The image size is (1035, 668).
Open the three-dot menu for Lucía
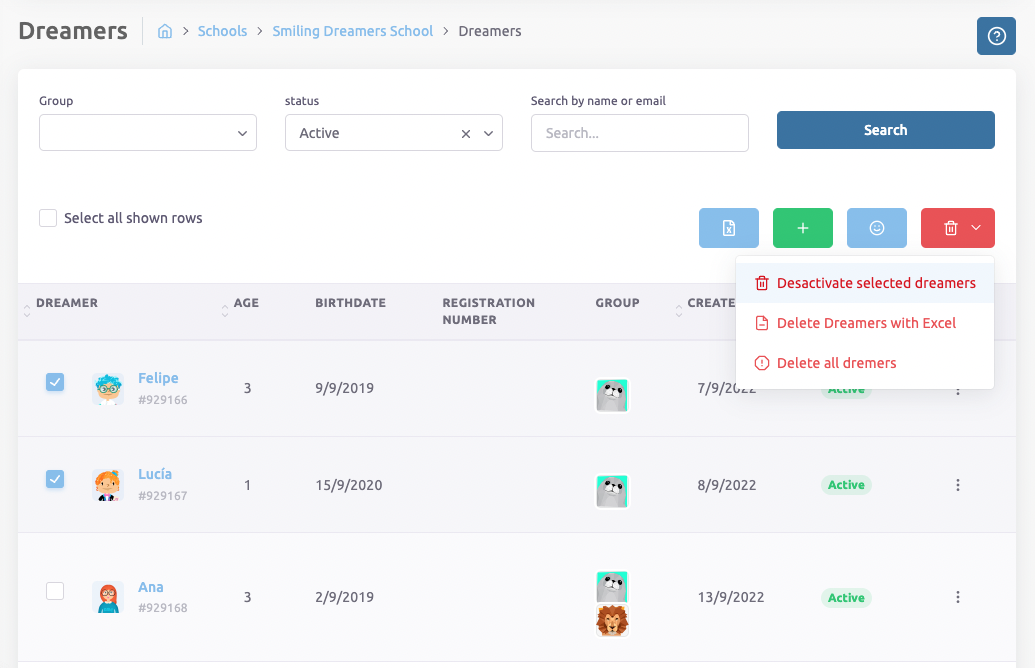[x=957, y=485]
